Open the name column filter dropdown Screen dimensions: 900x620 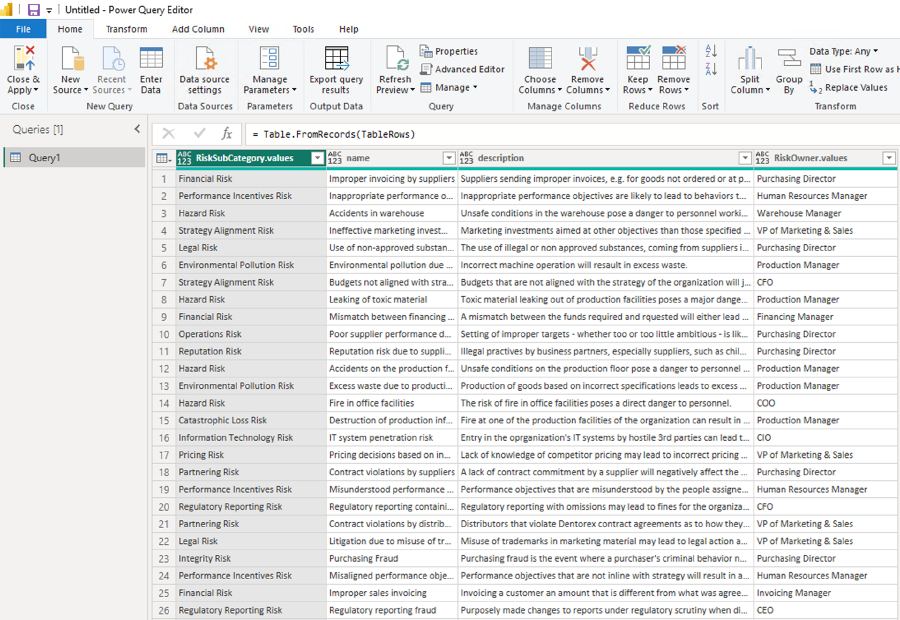pos(449,158)
